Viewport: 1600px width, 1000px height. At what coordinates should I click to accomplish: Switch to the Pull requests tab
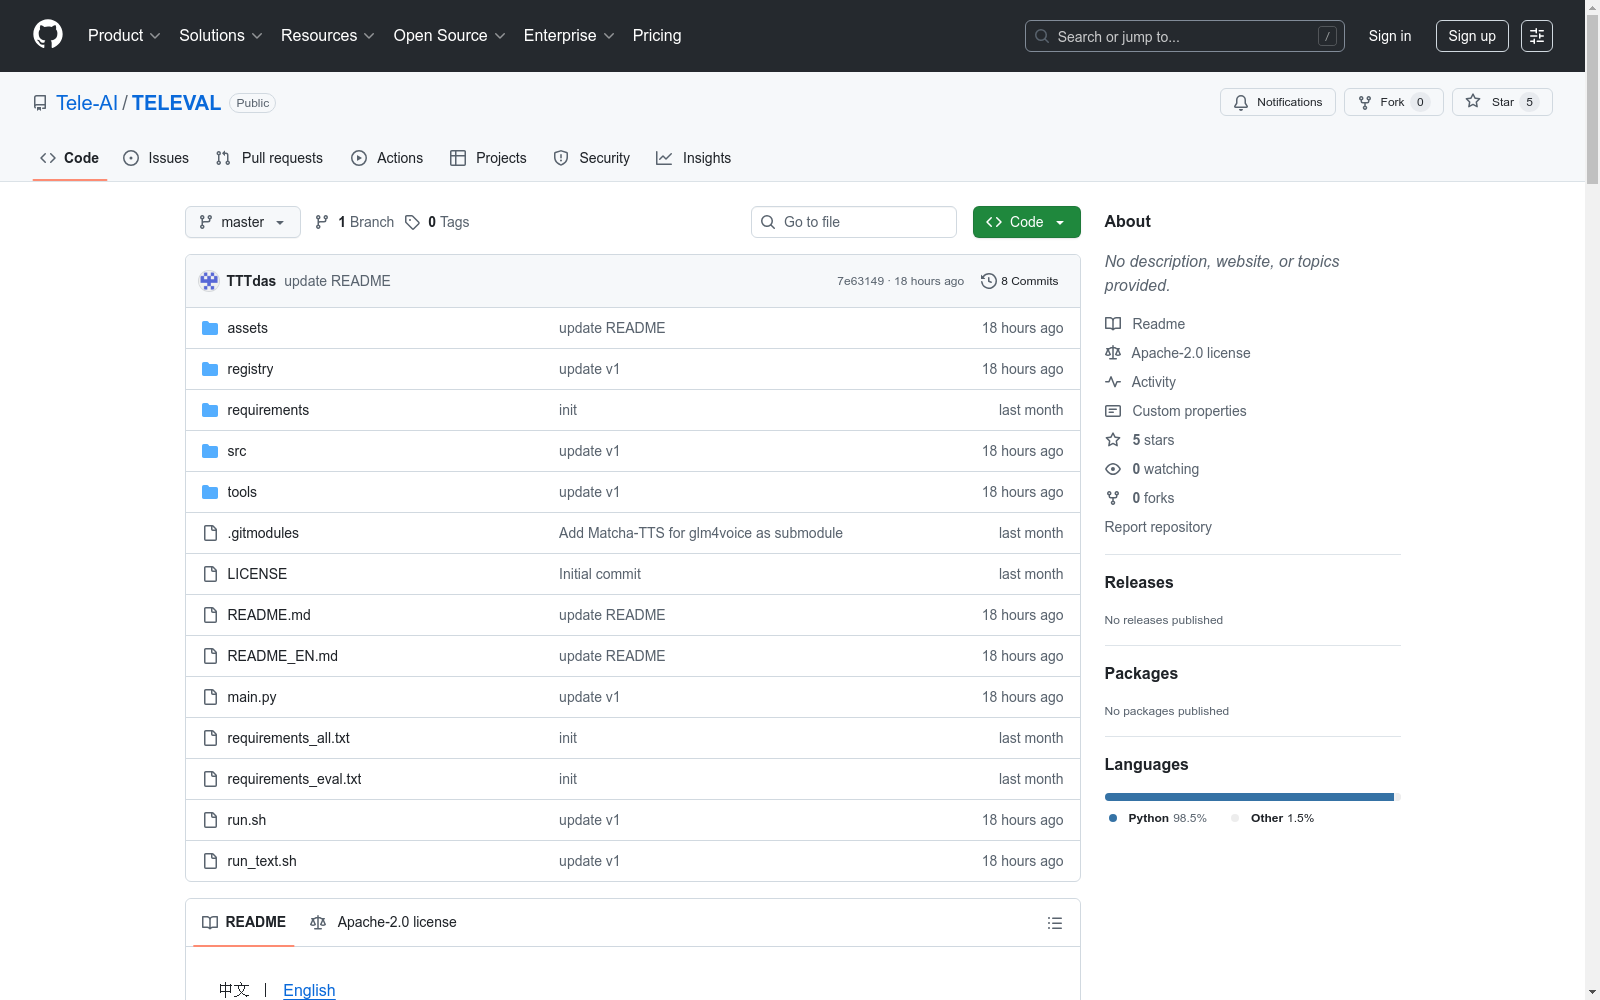click(x=269, y=158)
